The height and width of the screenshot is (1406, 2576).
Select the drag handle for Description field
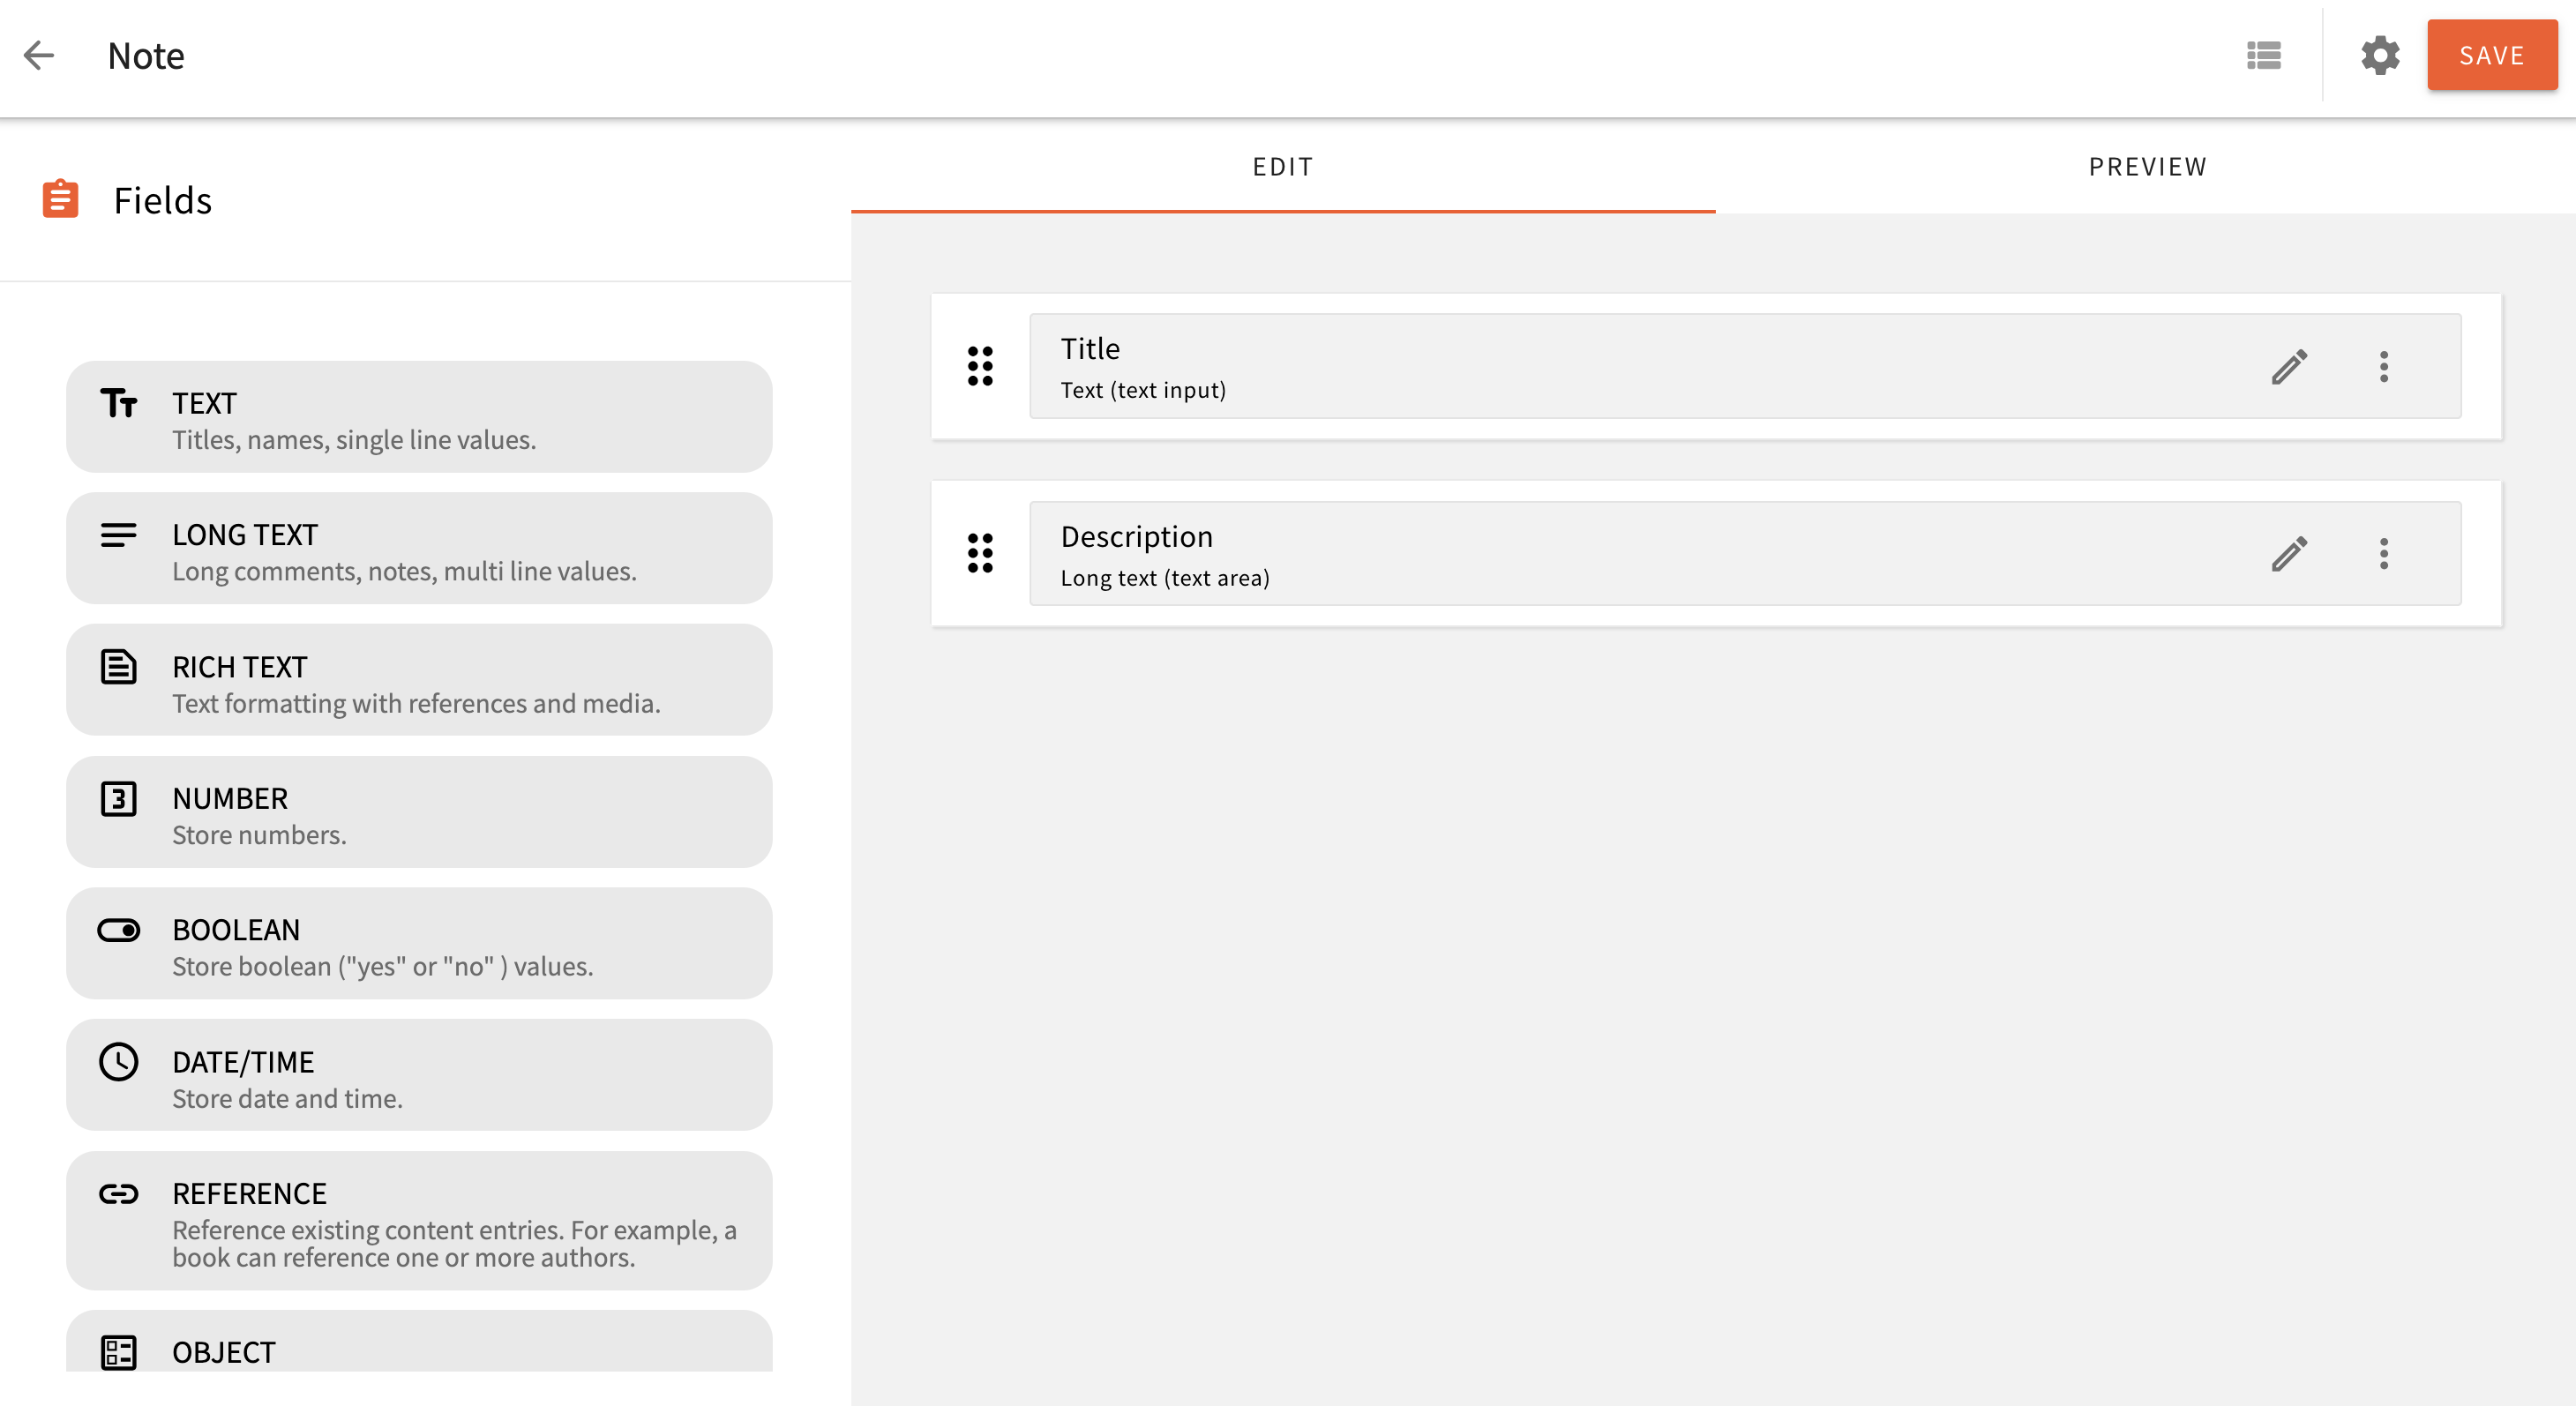click(980, 553)
